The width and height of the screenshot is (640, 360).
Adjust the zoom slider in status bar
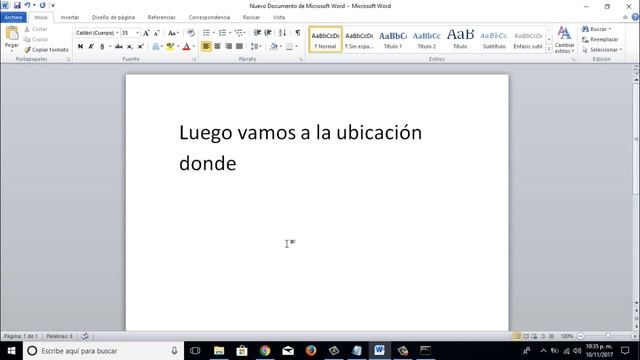pos(608,336)
